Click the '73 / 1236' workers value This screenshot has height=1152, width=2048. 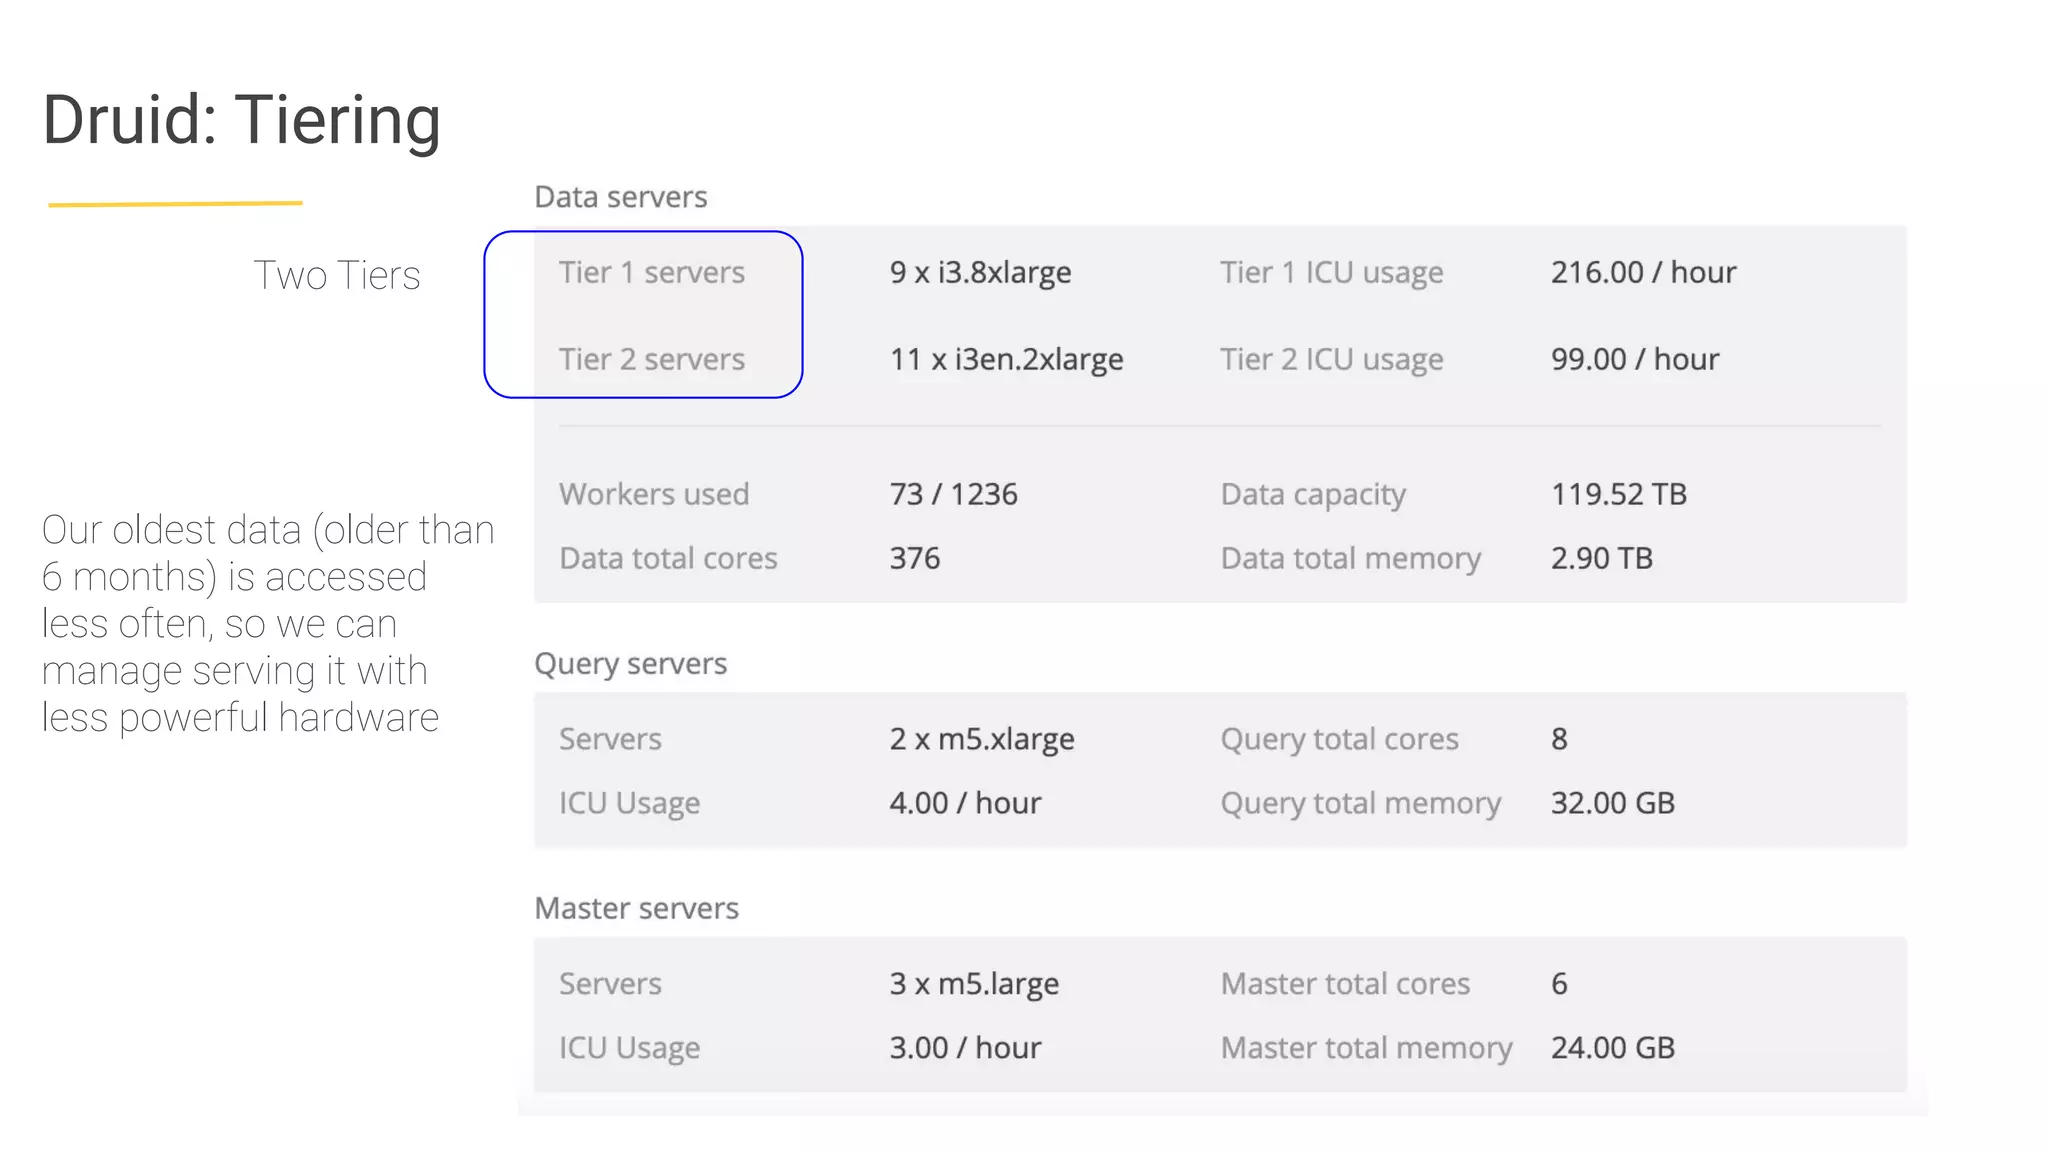(x=953, y=494)
